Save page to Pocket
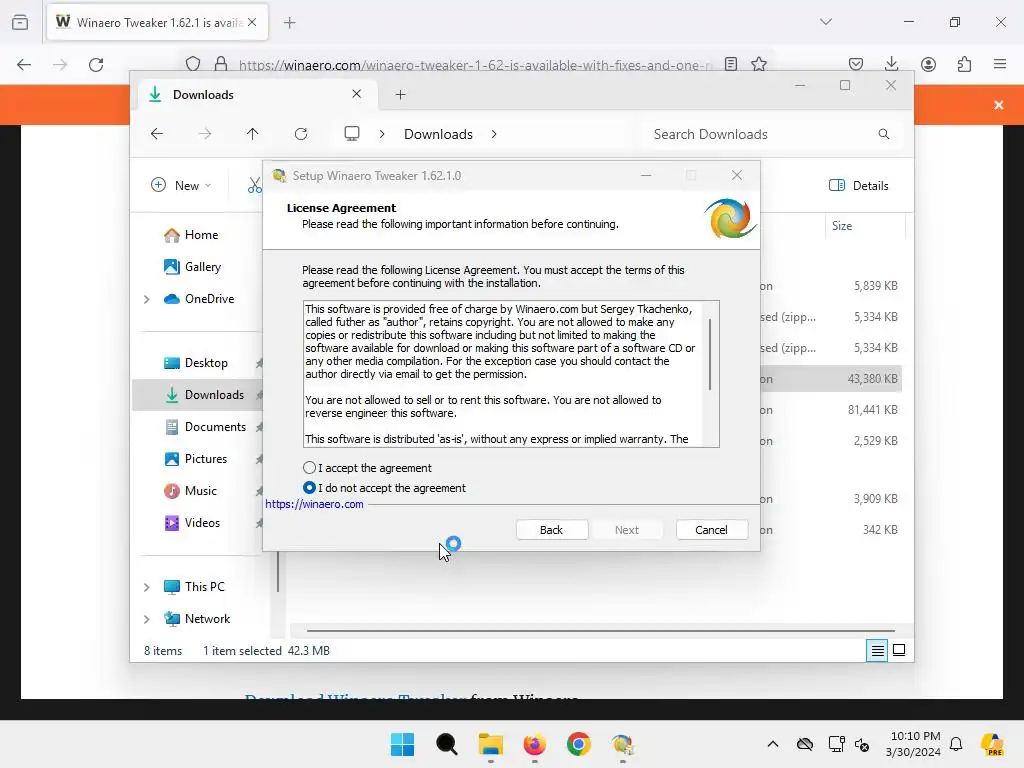This screenshot has width=1024, height=768. [856, 64]
